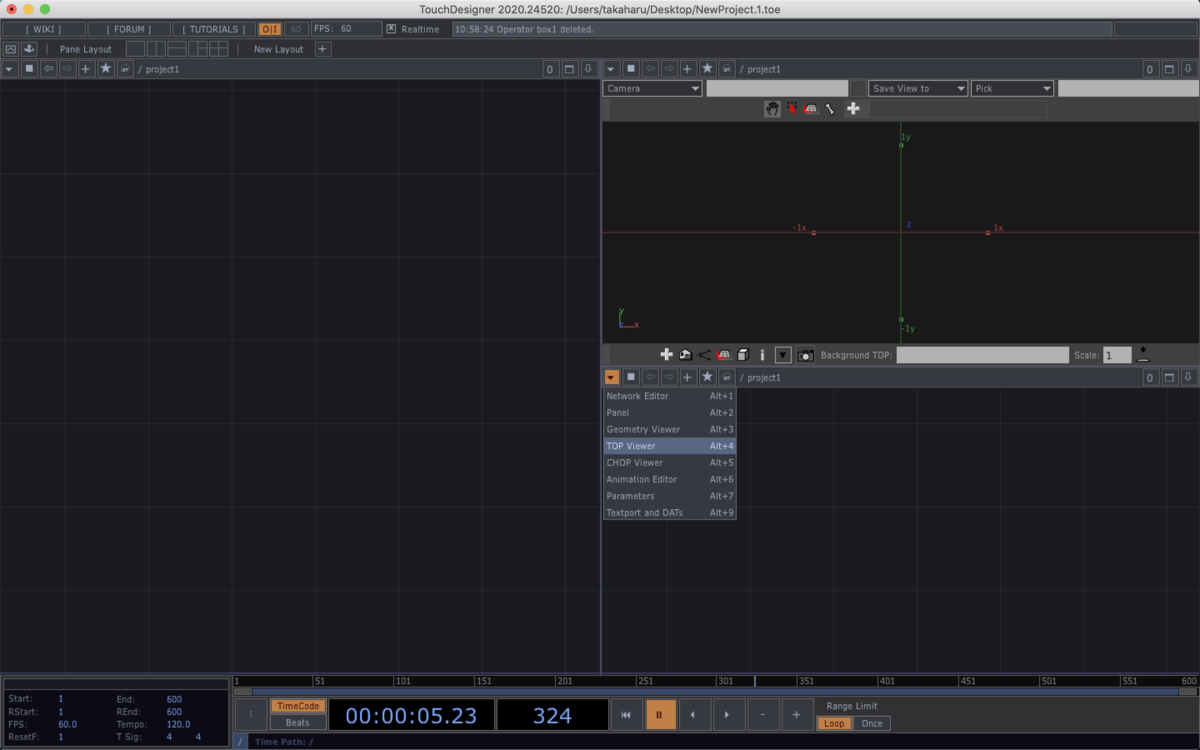This screenshot has height=750, width=1200.
Task: Toggle the O|I power button
Action: click(270, 29)
